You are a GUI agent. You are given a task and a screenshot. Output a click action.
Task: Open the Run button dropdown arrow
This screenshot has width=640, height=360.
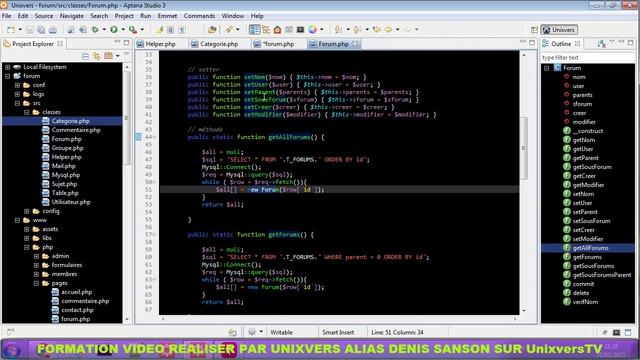123,30
